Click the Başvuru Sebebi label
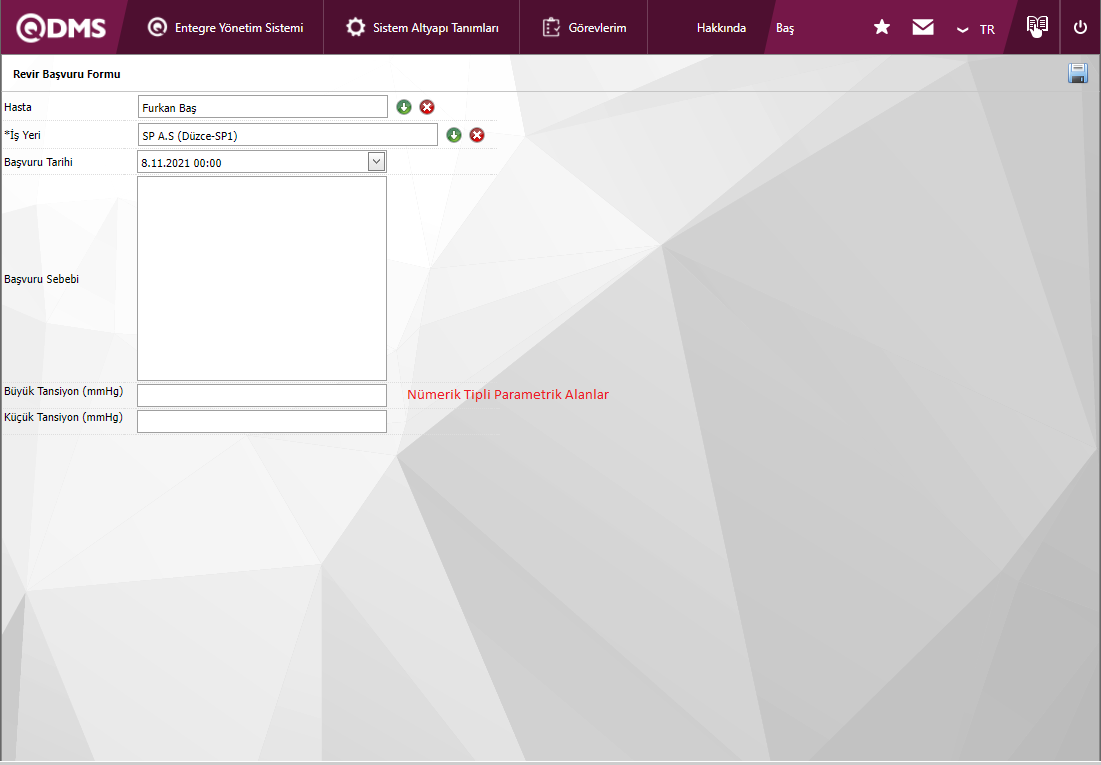This screenshot has width=1101, height=765. [41, 279]
